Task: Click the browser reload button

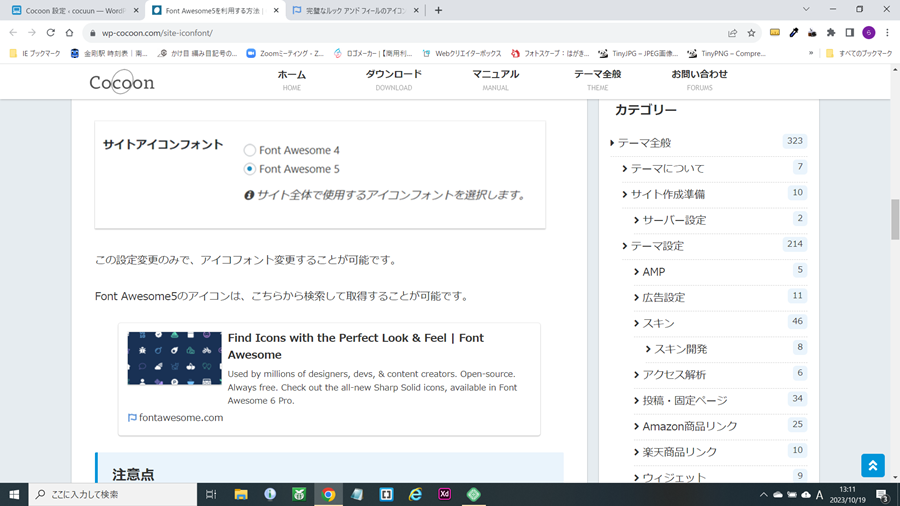Action: click(x=50, y=32)
